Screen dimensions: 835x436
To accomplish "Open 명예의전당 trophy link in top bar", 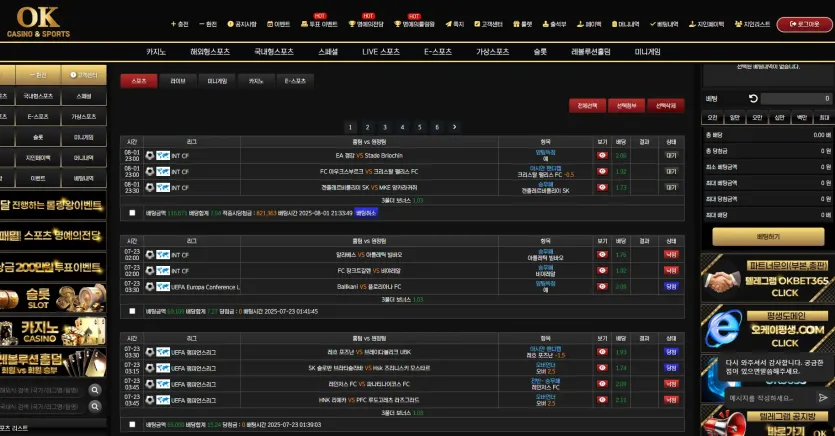I will (366, 24).
